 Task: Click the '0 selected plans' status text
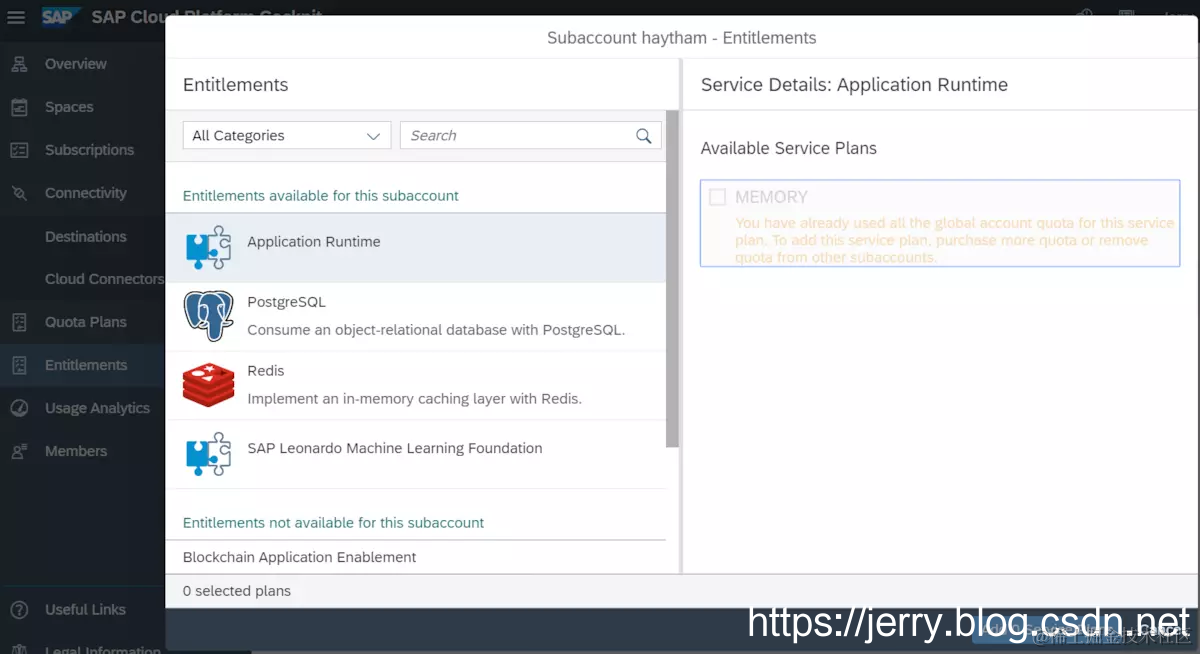pyautogui.click(x=237, y=591)
